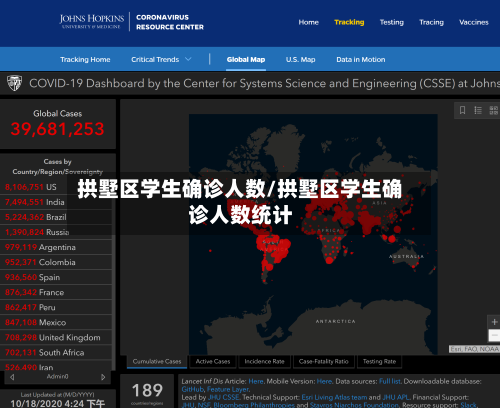This screenshot has height=408, width=500.
Task: Open the Tracing menu item
Action: tap(431, 22)
